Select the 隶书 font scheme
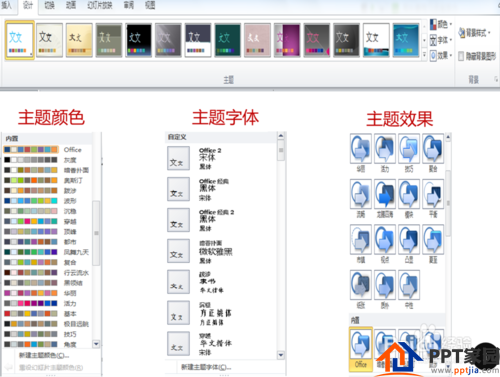 [x=221, y=282]
